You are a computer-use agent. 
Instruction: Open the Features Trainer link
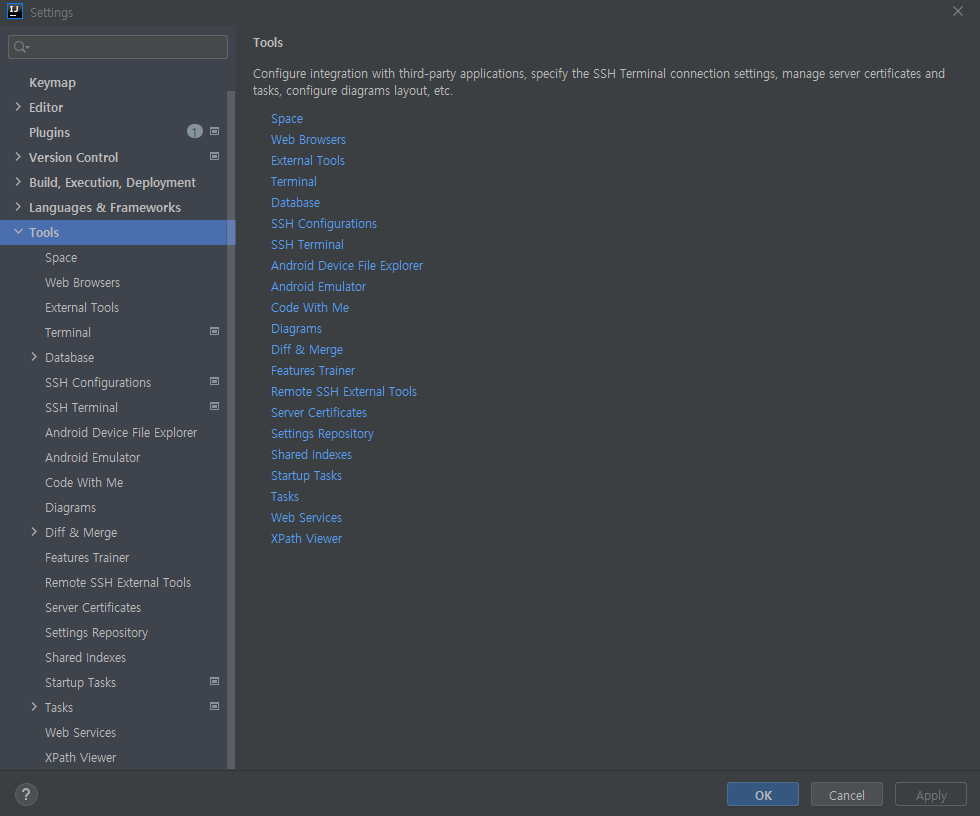click(x=313, y=371)
